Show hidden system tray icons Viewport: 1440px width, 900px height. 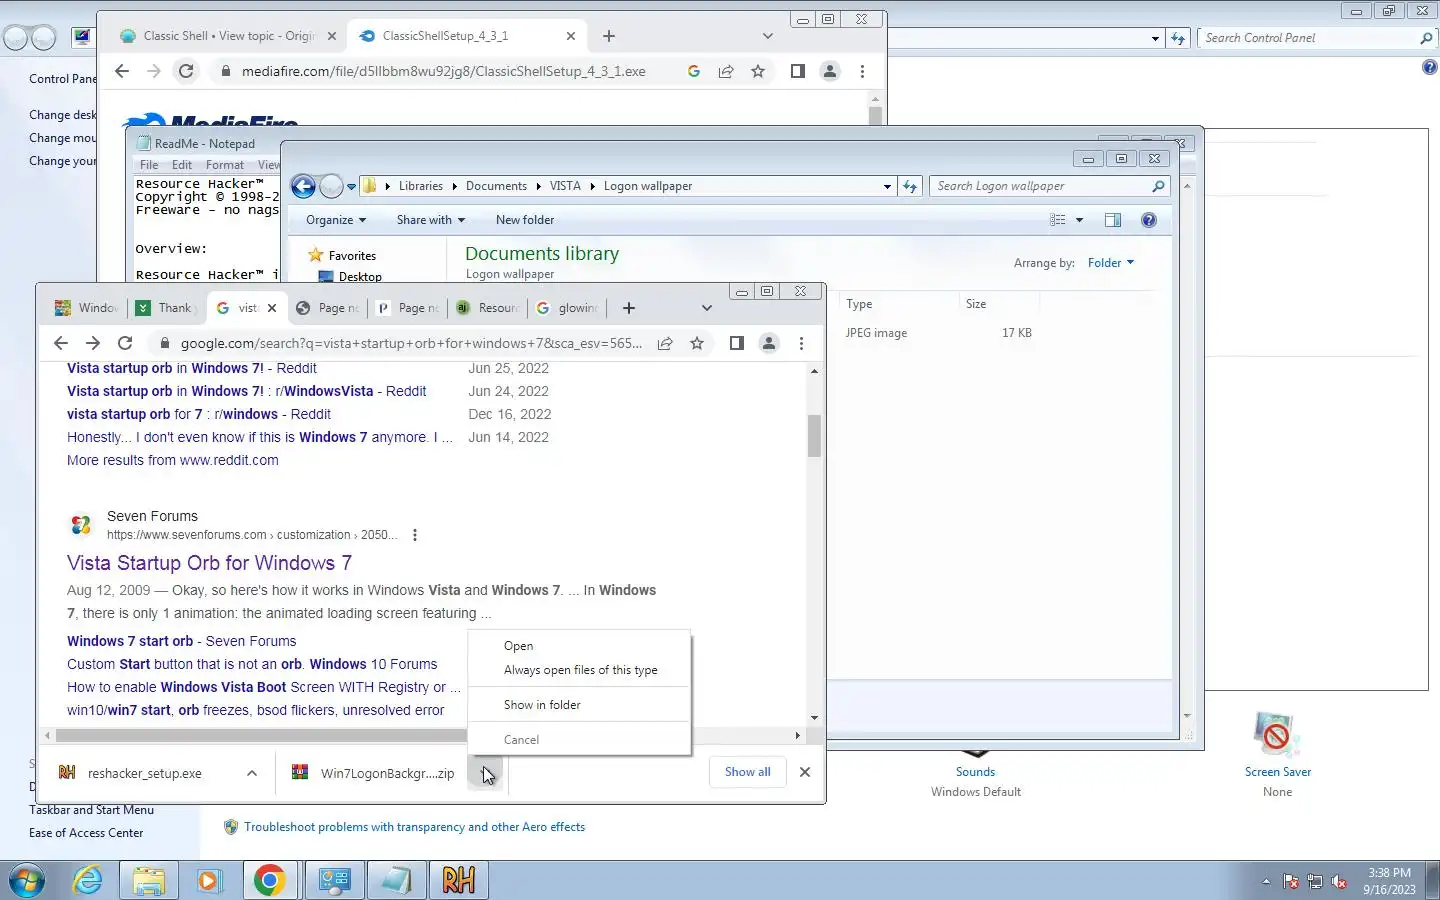[1266, 882]
